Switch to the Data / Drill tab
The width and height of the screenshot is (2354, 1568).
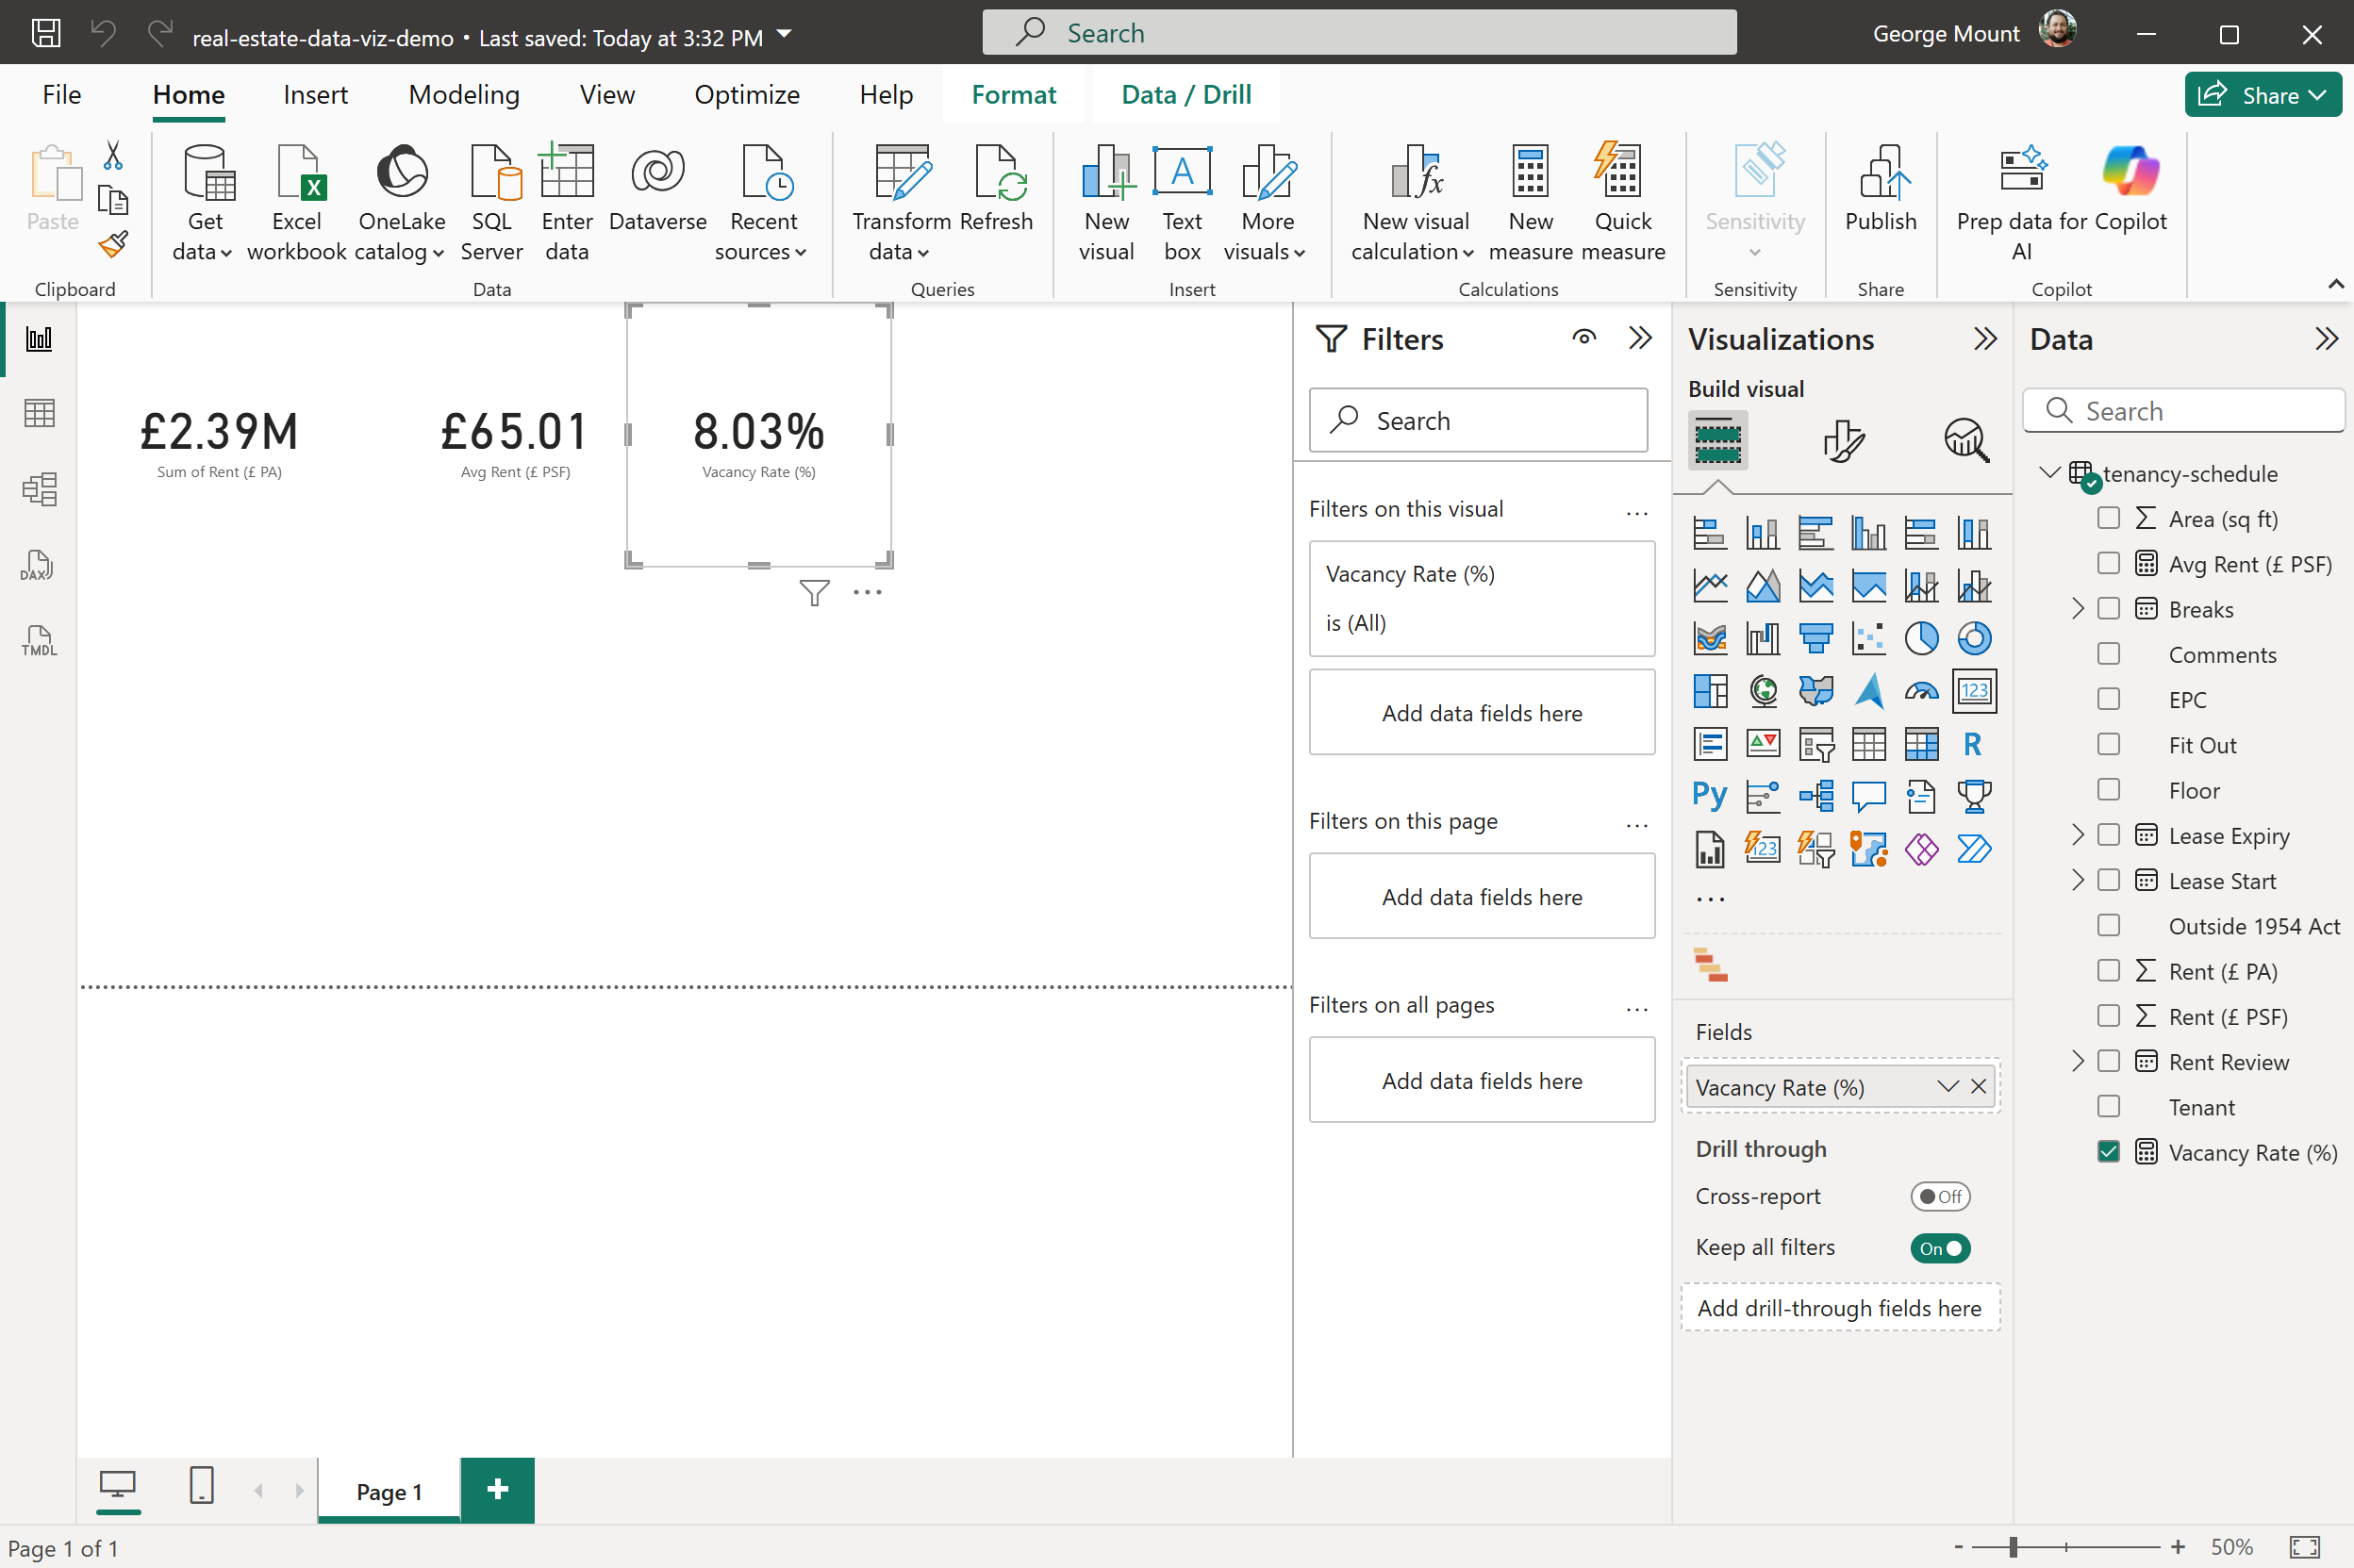click(x=1186, y=95)
